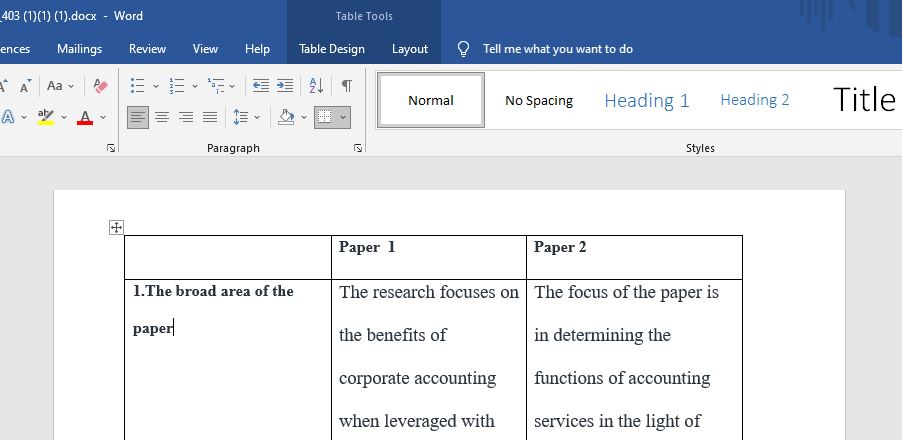Toggle Align Left paragraph alignment
902x440 pixels.
pyautogui.click(x=137, y=117)
